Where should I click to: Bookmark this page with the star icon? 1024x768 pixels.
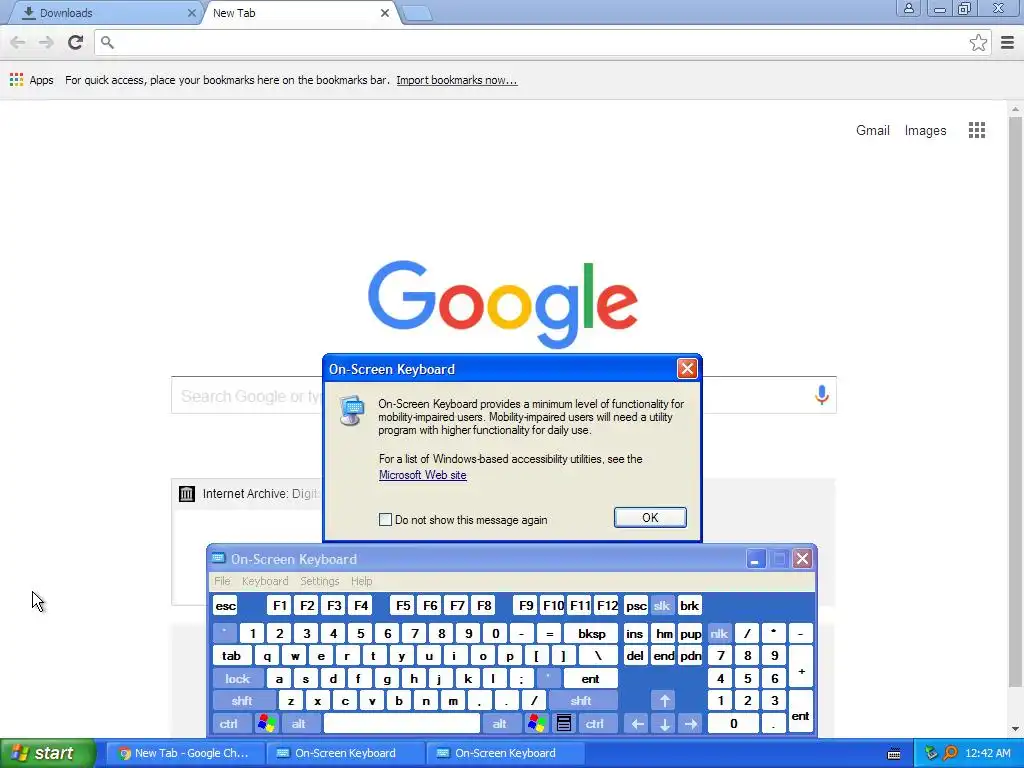pos(978,43)
